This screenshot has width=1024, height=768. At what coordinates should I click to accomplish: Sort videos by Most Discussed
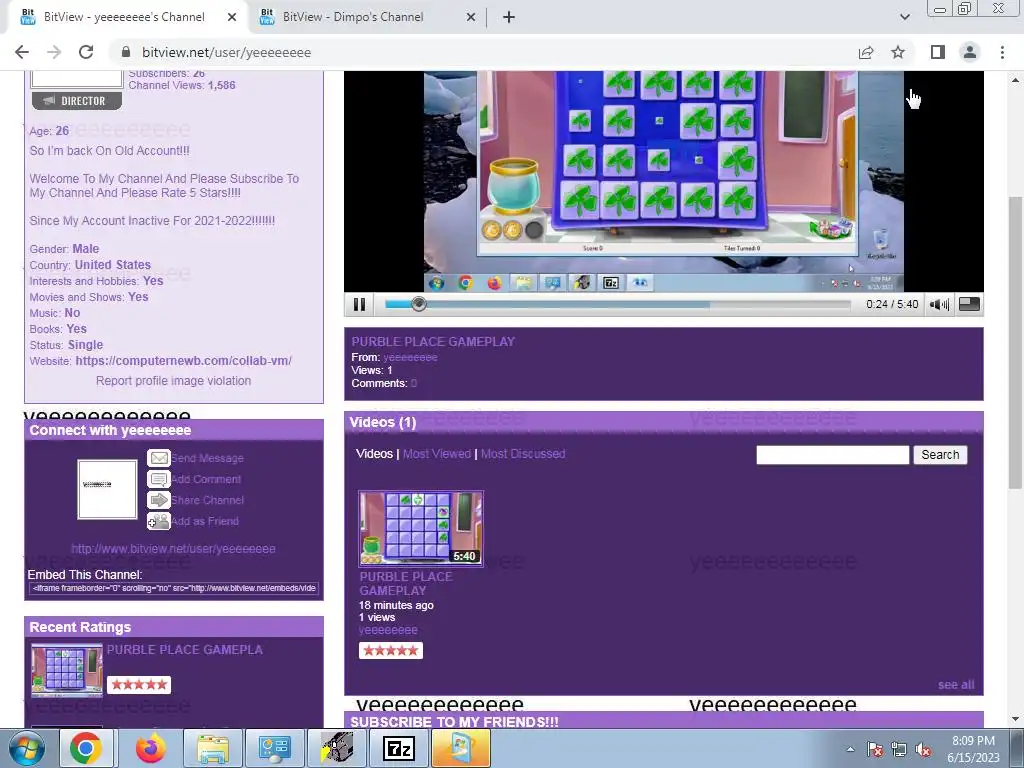(523, 454)
